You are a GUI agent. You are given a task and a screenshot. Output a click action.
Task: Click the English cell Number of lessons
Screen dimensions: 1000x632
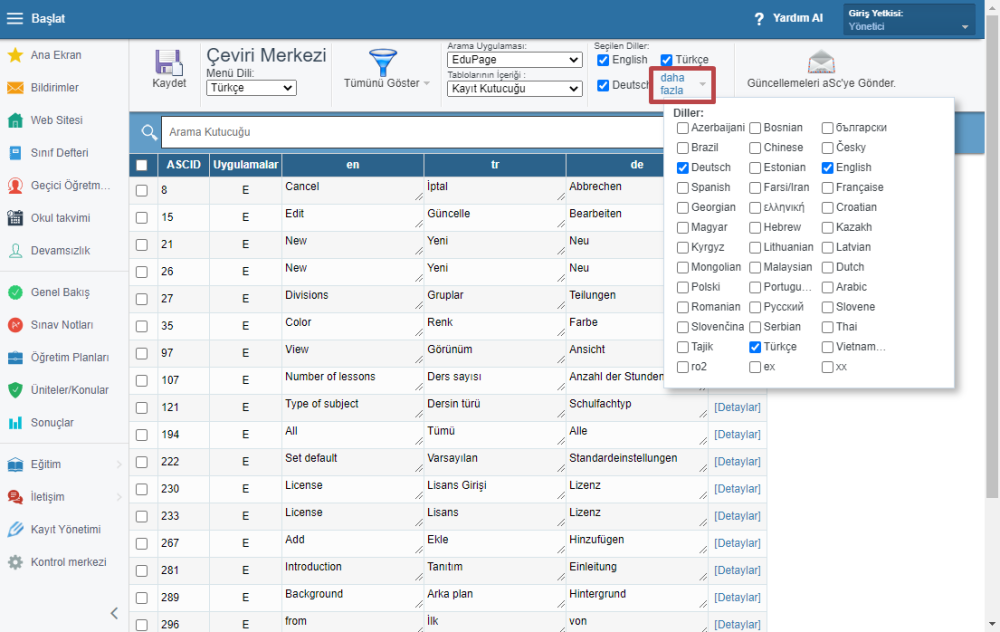(x=353, y=380)
